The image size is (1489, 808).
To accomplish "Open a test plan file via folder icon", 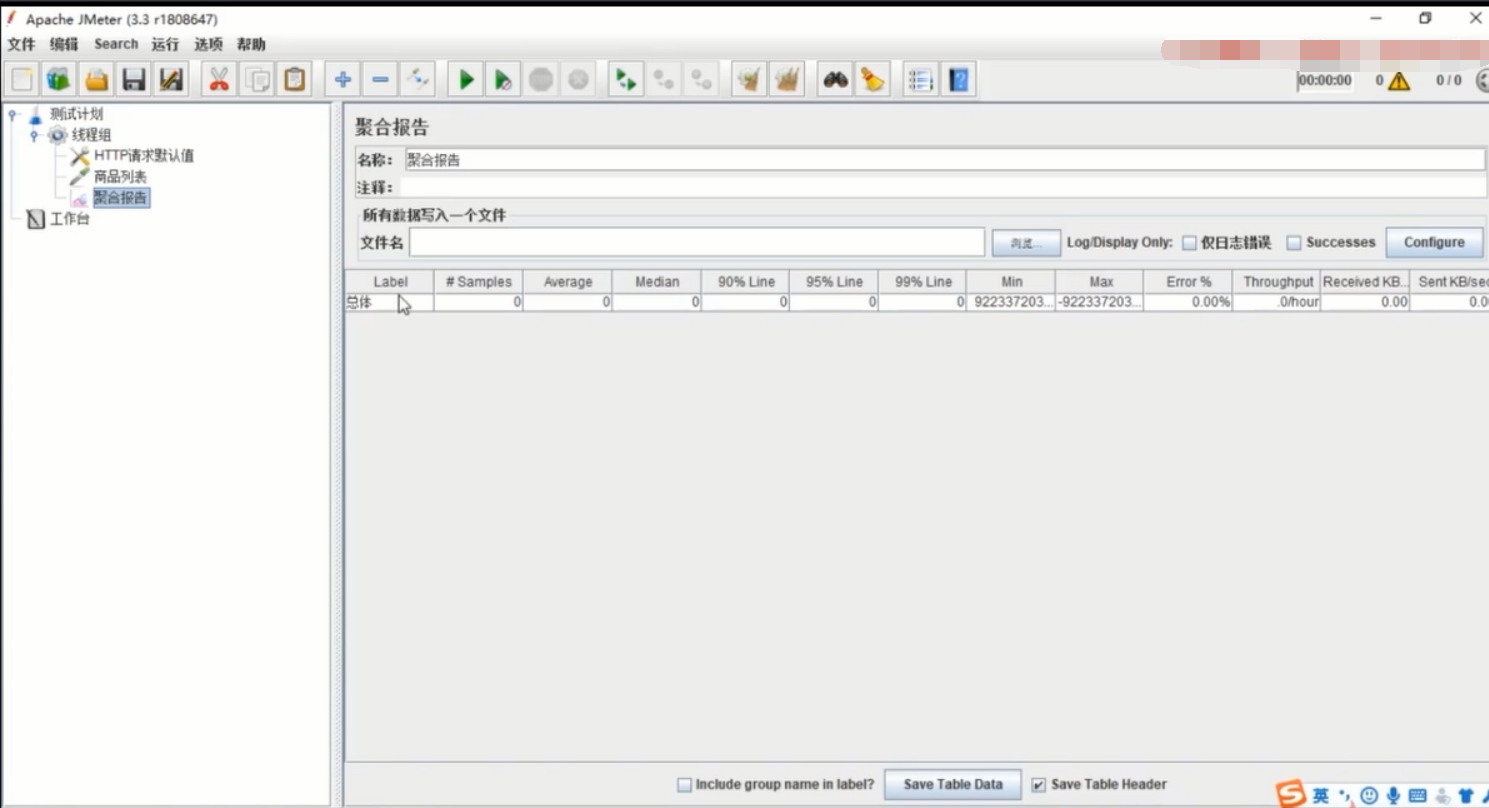I will click(96, 80).
